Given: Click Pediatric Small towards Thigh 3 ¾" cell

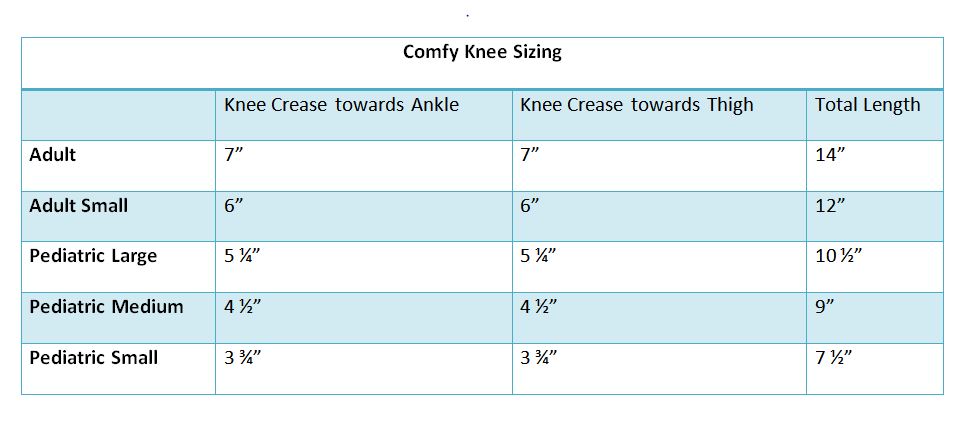Looking at the screenshot, I should click(x=538, y=357).
